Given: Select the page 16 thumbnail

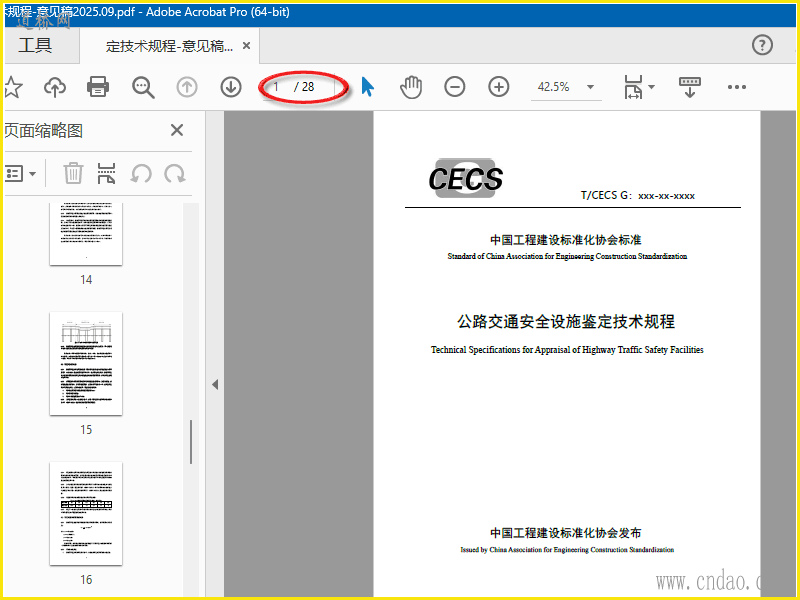Looking at the screenshot, I should click(86, 513).
